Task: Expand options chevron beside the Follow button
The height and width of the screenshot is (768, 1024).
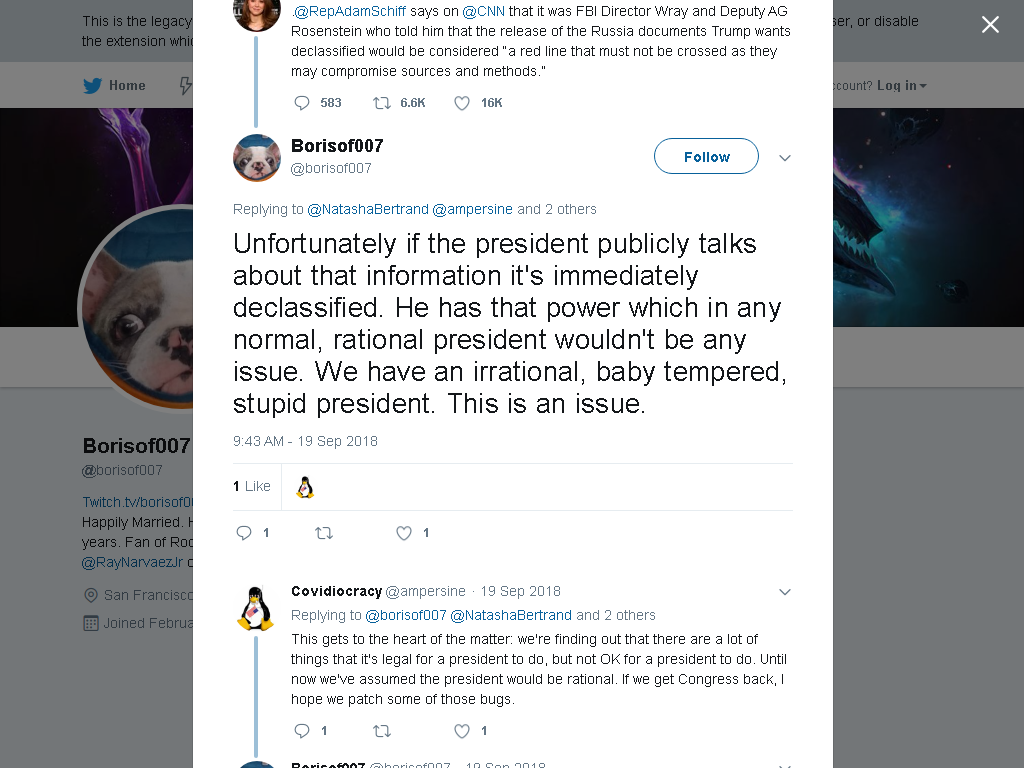Action: click(x=785, y=157)
